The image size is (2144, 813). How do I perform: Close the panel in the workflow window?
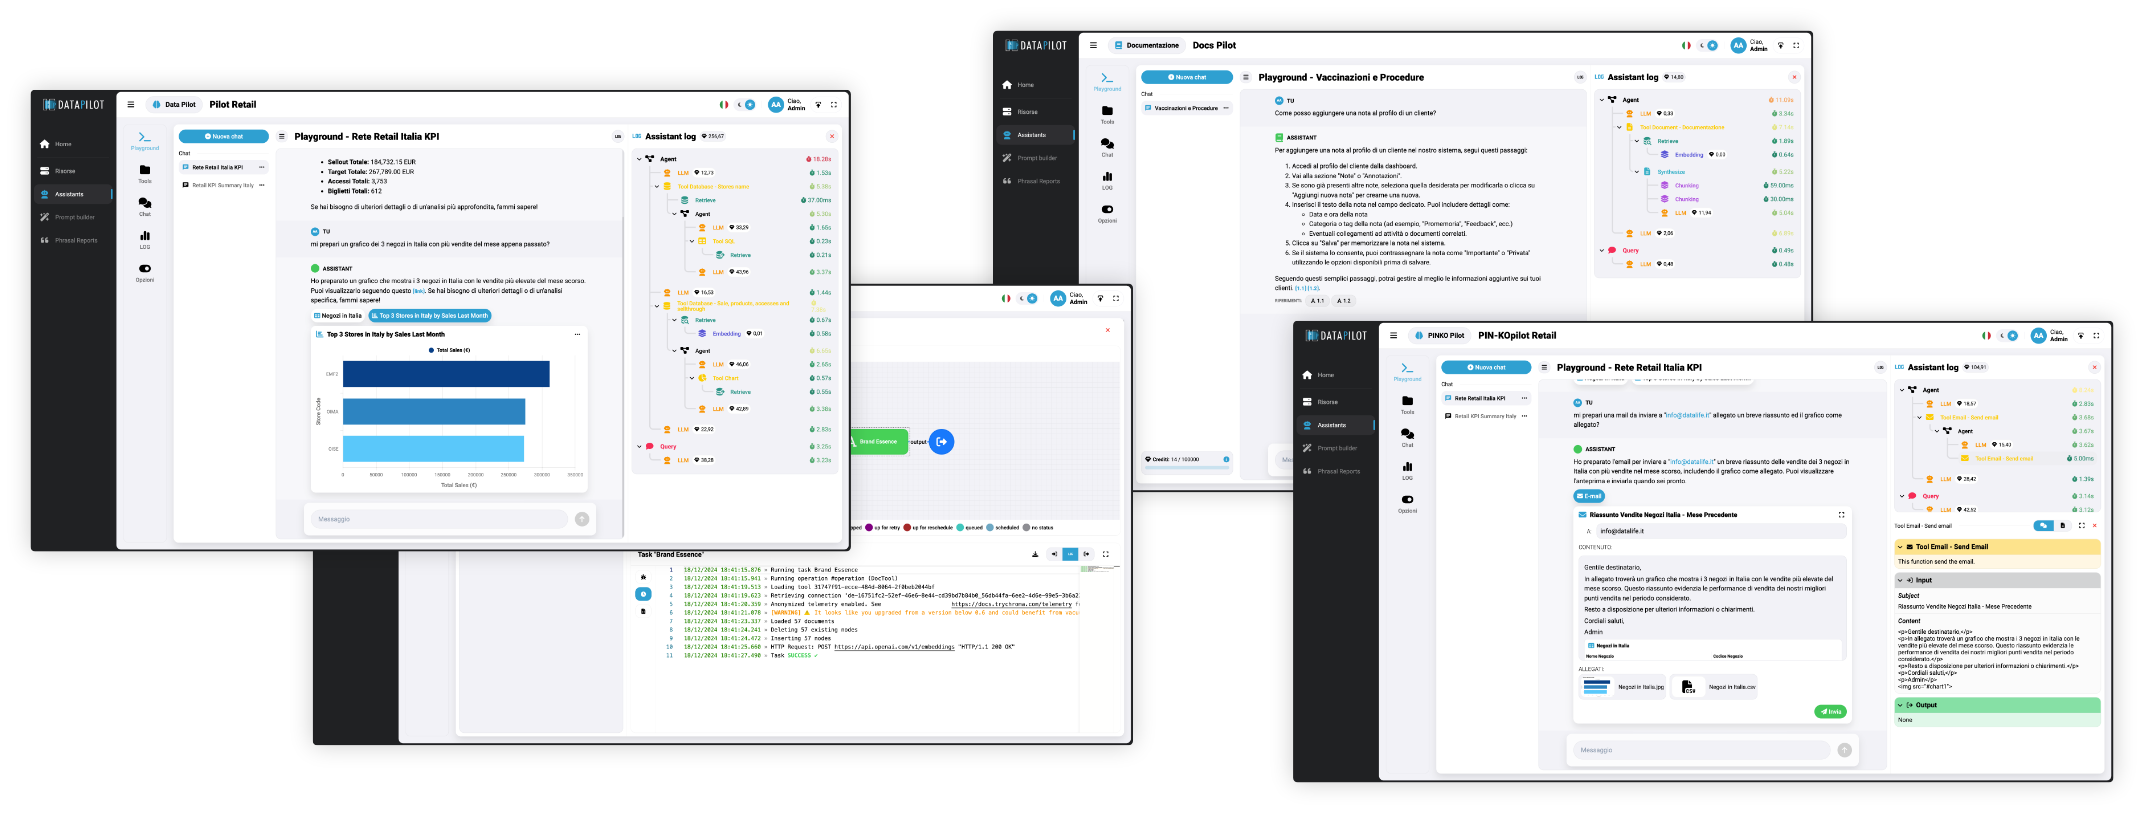[1107, 330]
